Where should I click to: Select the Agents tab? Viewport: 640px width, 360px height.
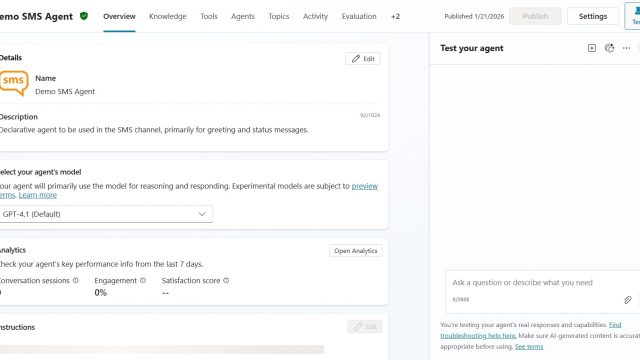click(243, 16)
